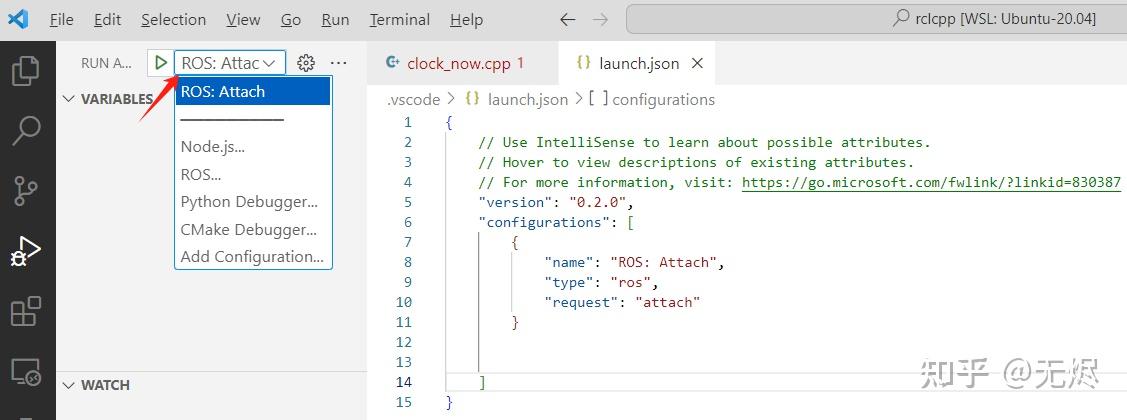This screenshot has width=1127, height=420.
Task: Open the Source Control view
Action: pos(27,191)
